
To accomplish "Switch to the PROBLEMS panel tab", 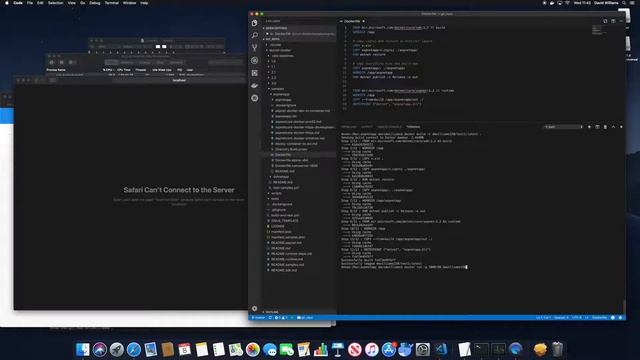I will 349,127.
